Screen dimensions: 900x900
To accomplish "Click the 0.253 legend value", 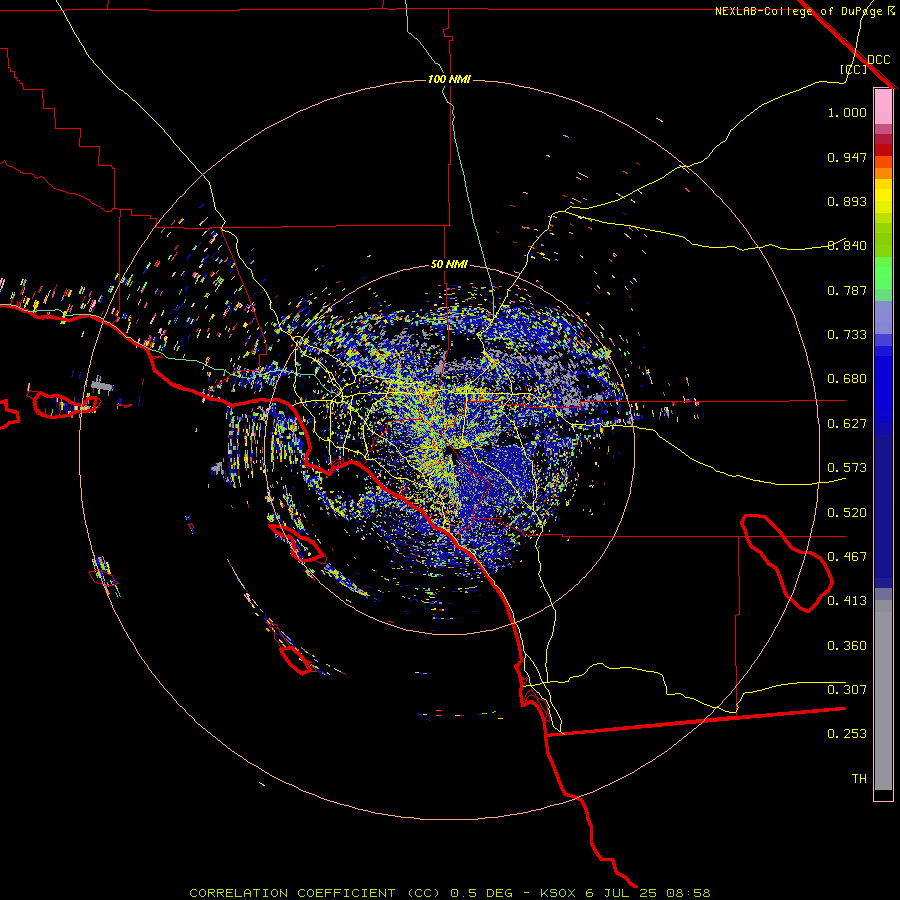I will click(x=847, y=734).
